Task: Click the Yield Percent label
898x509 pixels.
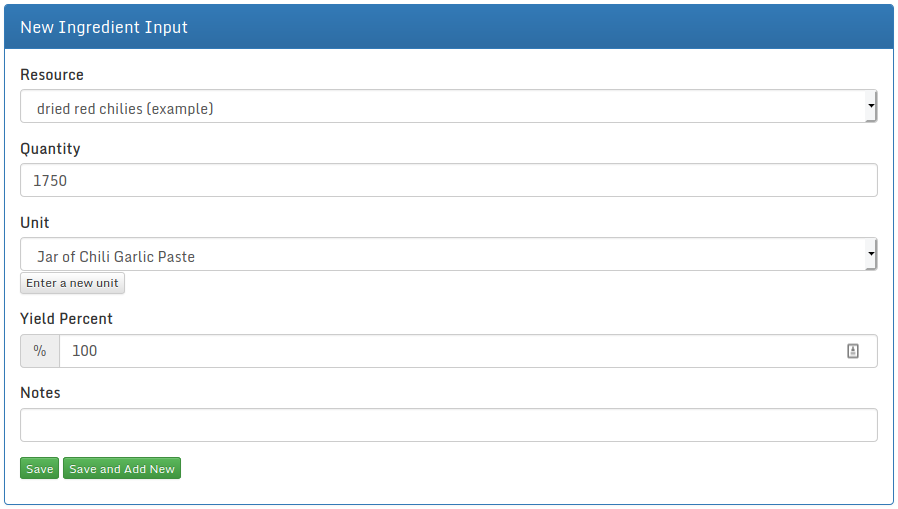Action: (66, 319)
